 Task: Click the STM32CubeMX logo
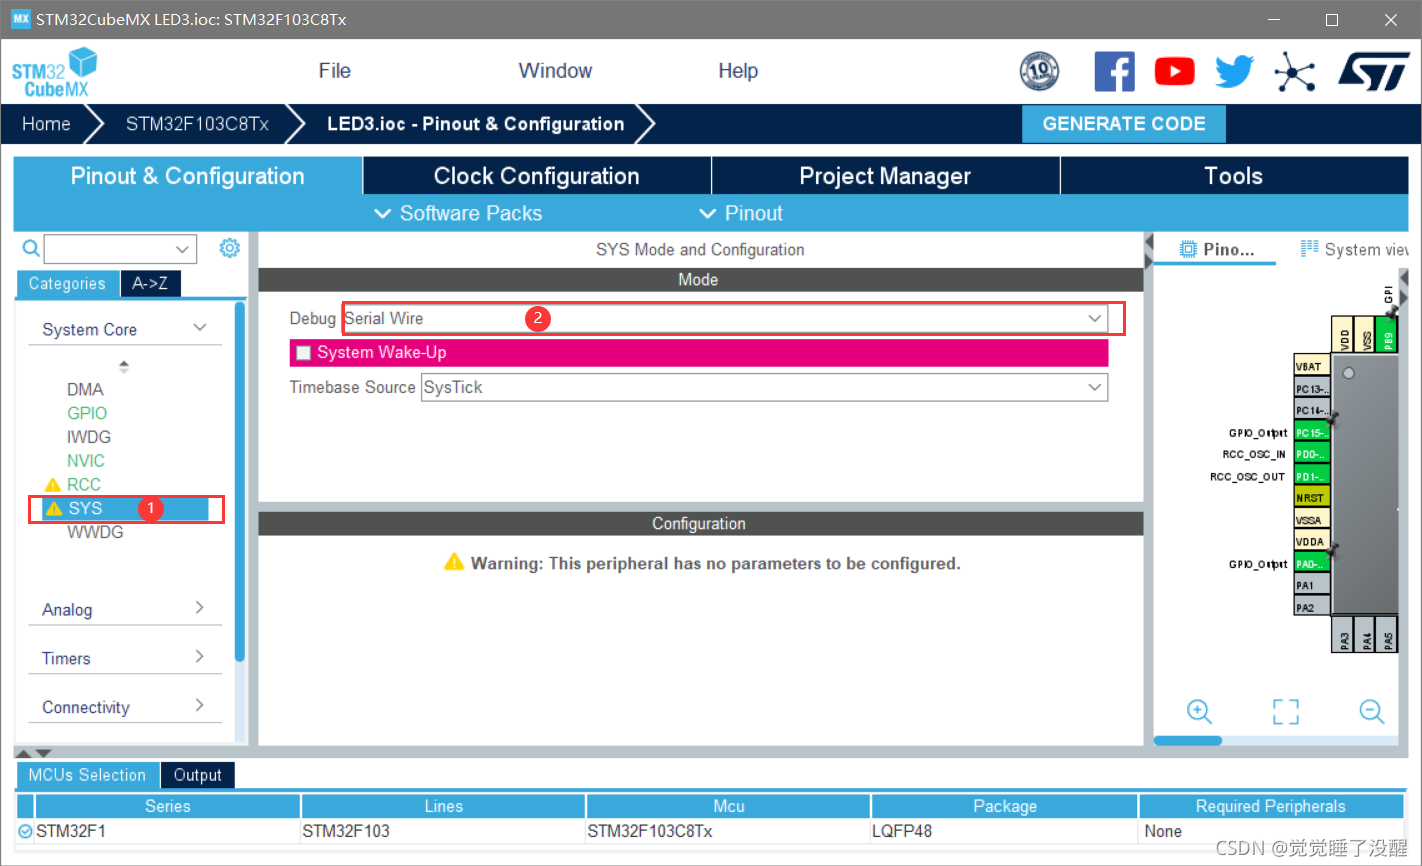pyautogui.click(x=55, y=72)
